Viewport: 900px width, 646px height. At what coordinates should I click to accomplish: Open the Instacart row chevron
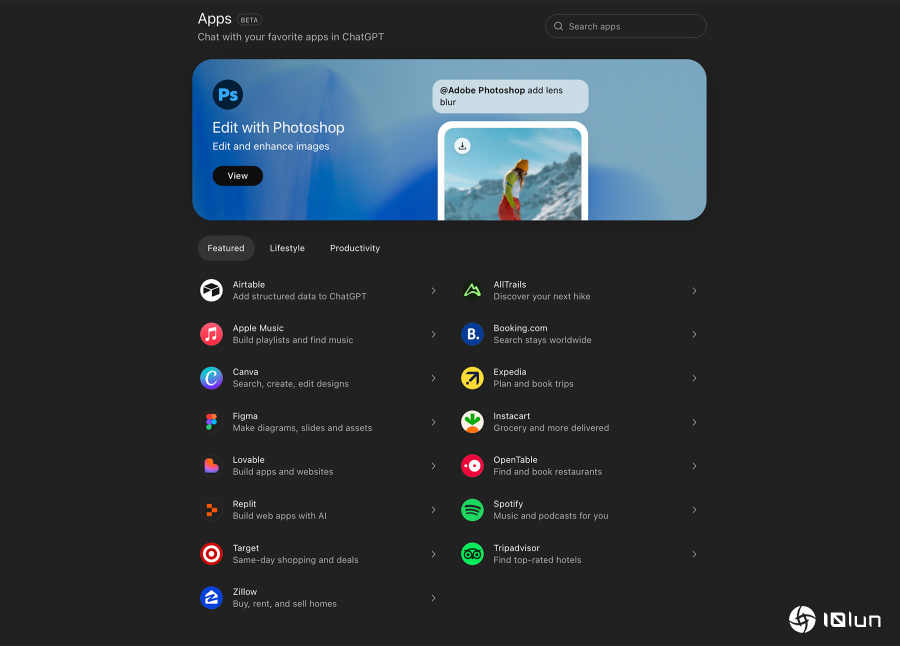tap(695, 422)
